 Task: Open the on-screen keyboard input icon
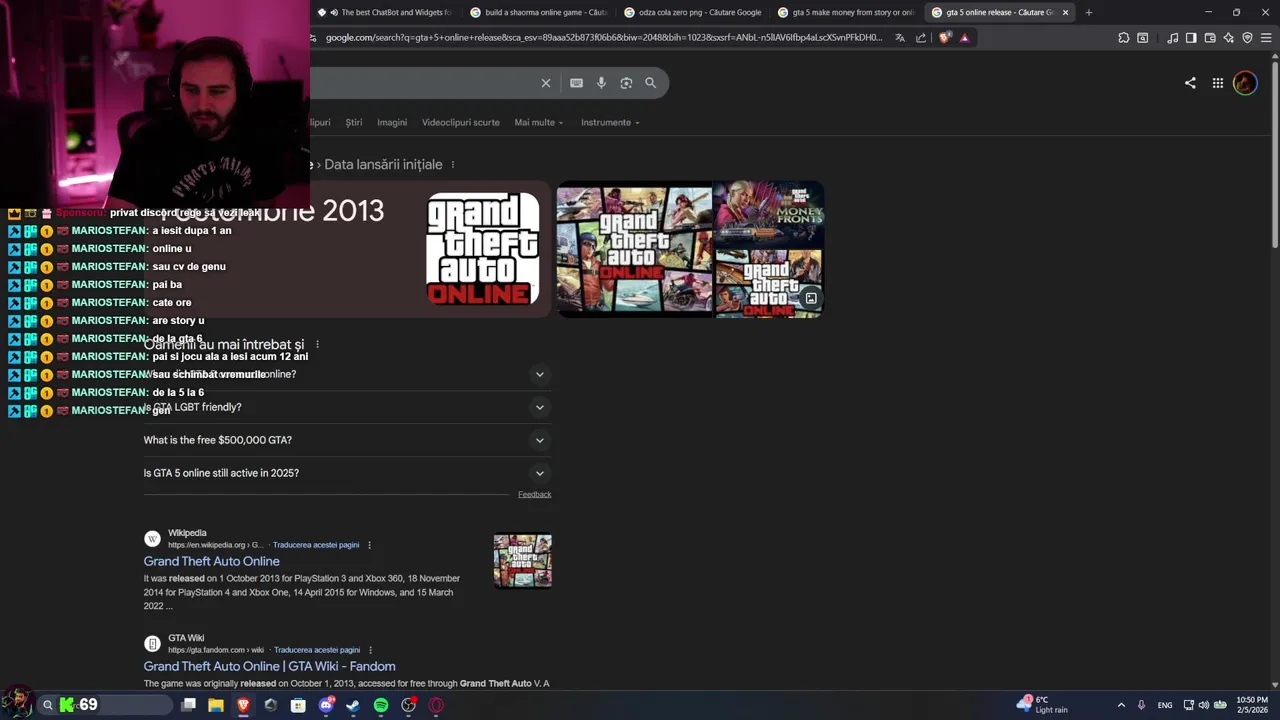coord(576,83)
